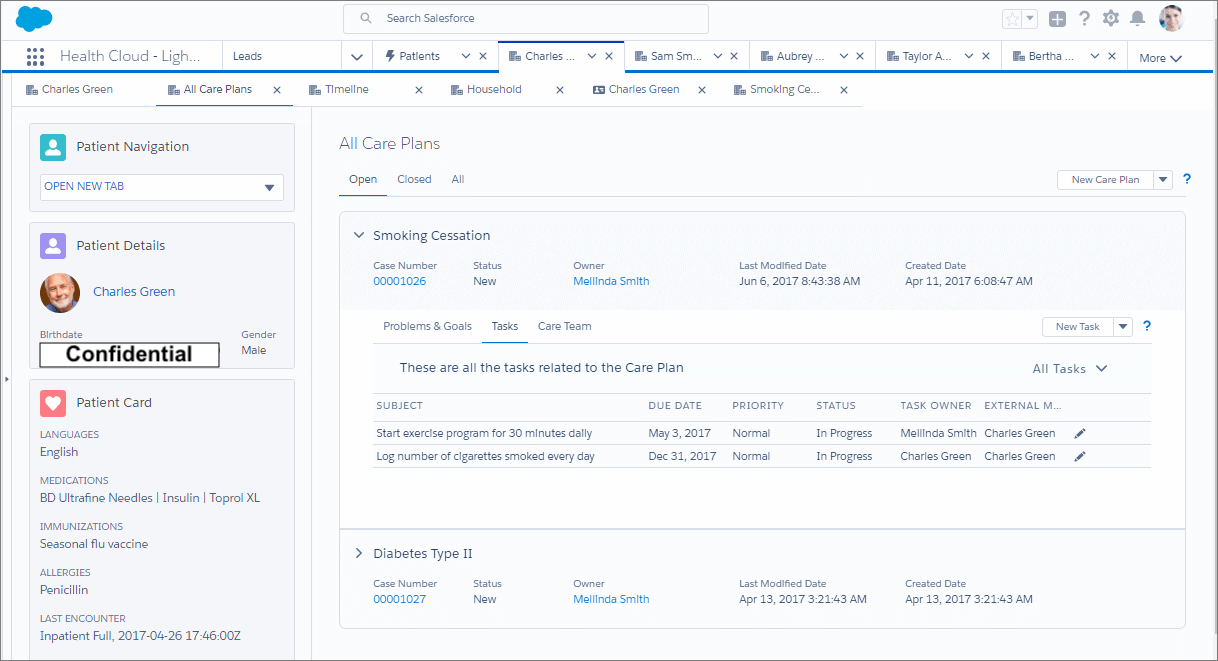
Task: Open the App Launcher grid icon
Action: click(36, 57)
